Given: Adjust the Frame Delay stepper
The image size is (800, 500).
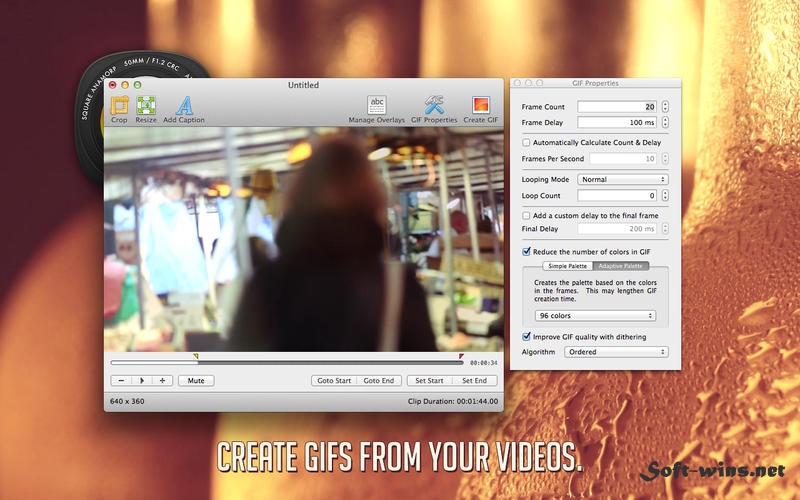Looking at the screenshot, I should click(665, 122).
